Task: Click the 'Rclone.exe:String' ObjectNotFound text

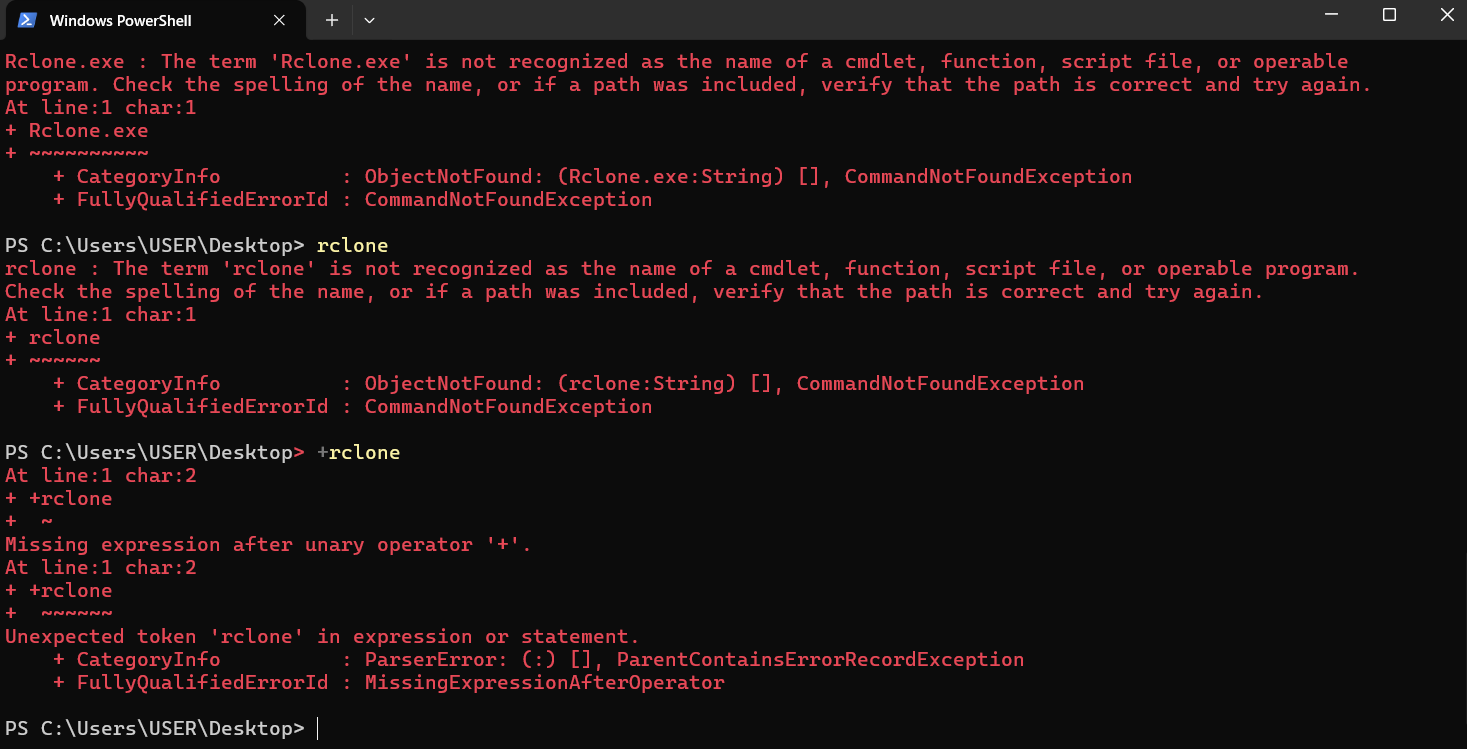Action: pos(671,177)
